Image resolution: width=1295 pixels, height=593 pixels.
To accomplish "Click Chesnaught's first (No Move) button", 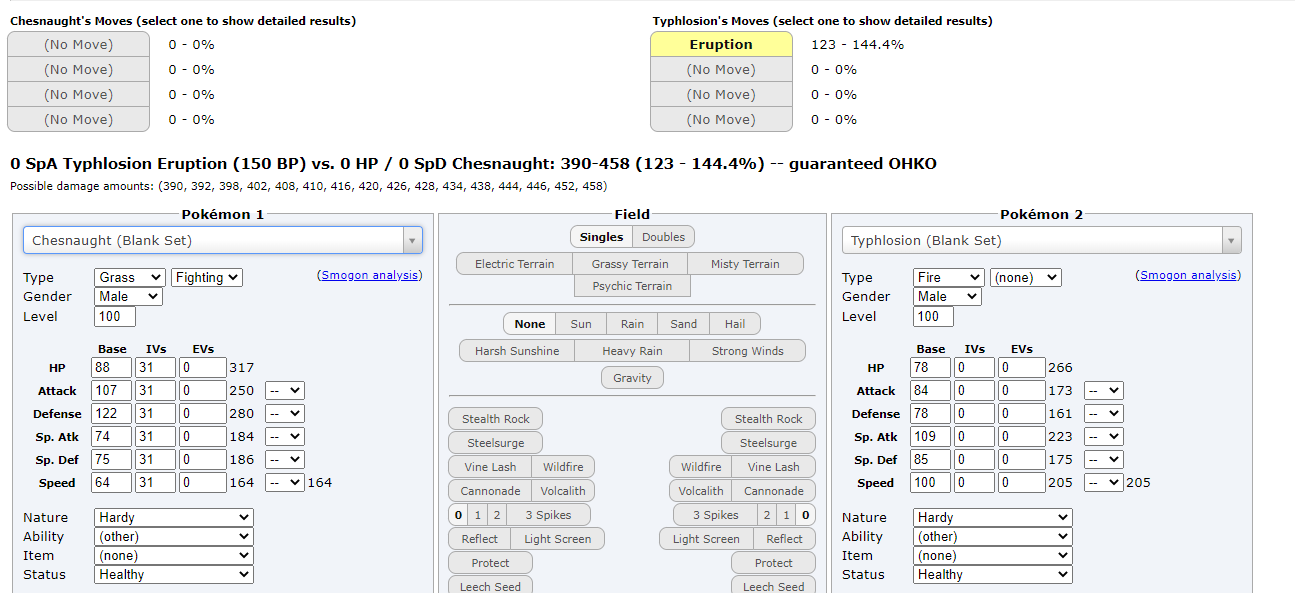I will [78, 44].
